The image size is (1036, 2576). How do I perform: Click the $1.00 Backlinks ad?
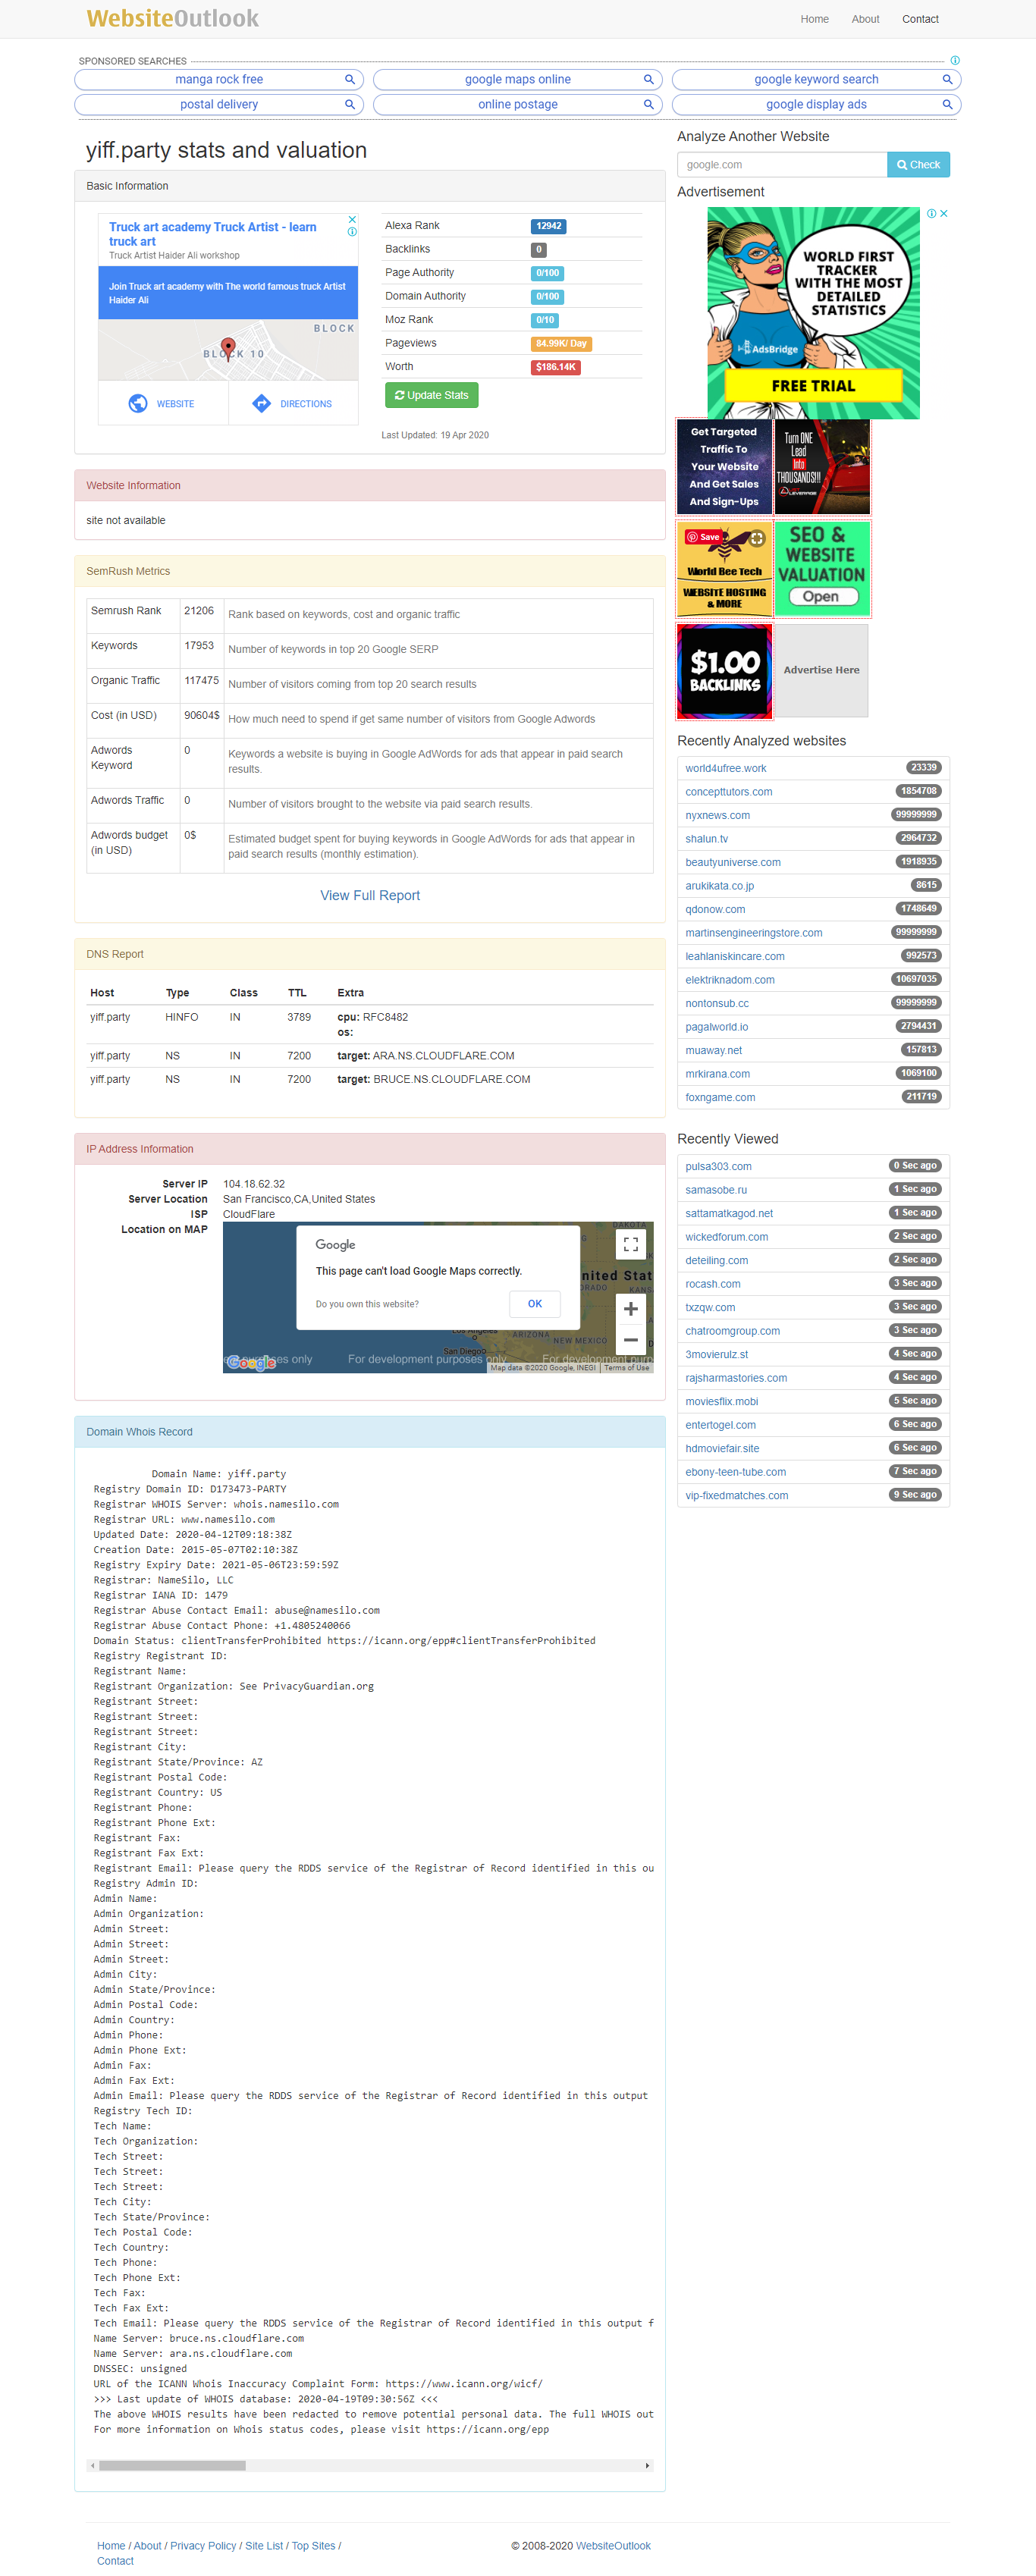coord(725,671)
